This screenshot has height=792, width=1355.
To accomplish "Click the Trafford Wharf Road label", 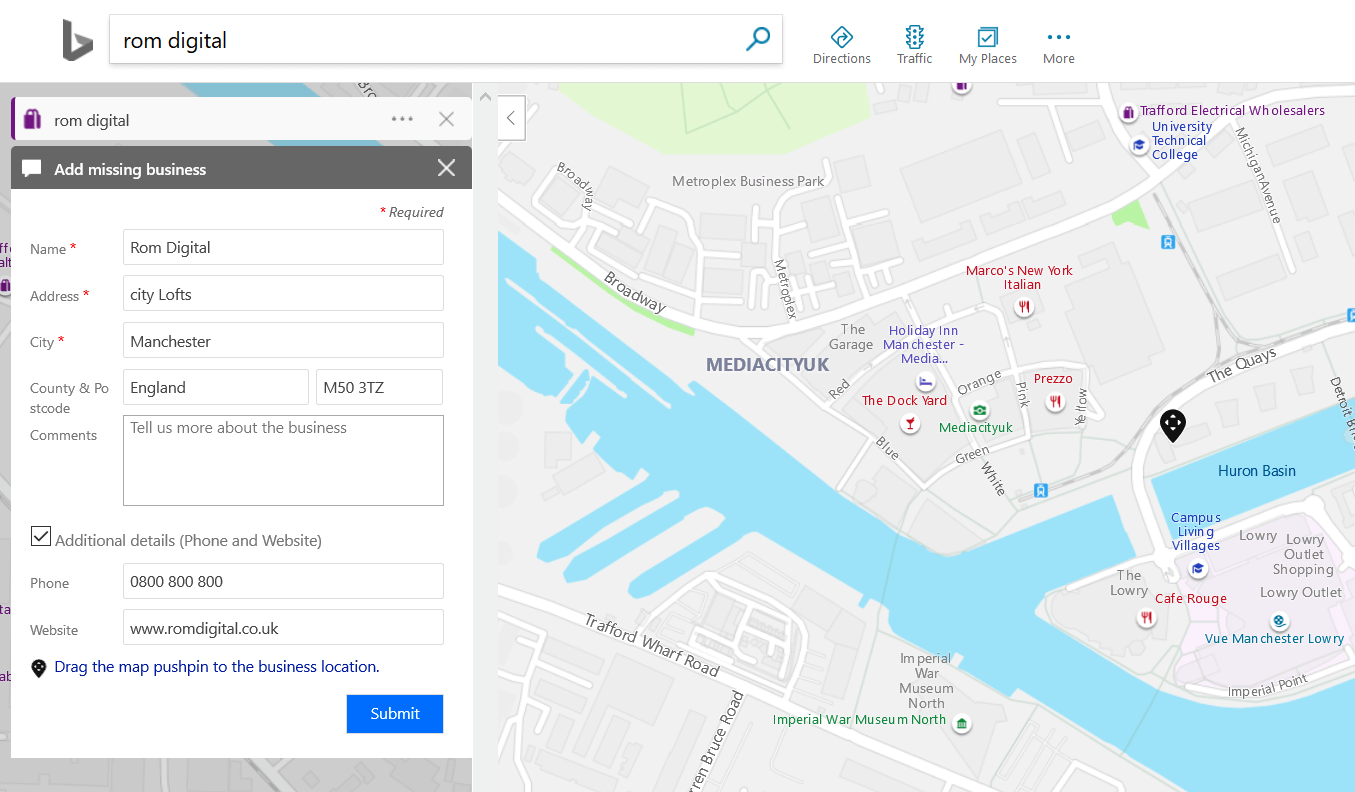I will point(652,645).
